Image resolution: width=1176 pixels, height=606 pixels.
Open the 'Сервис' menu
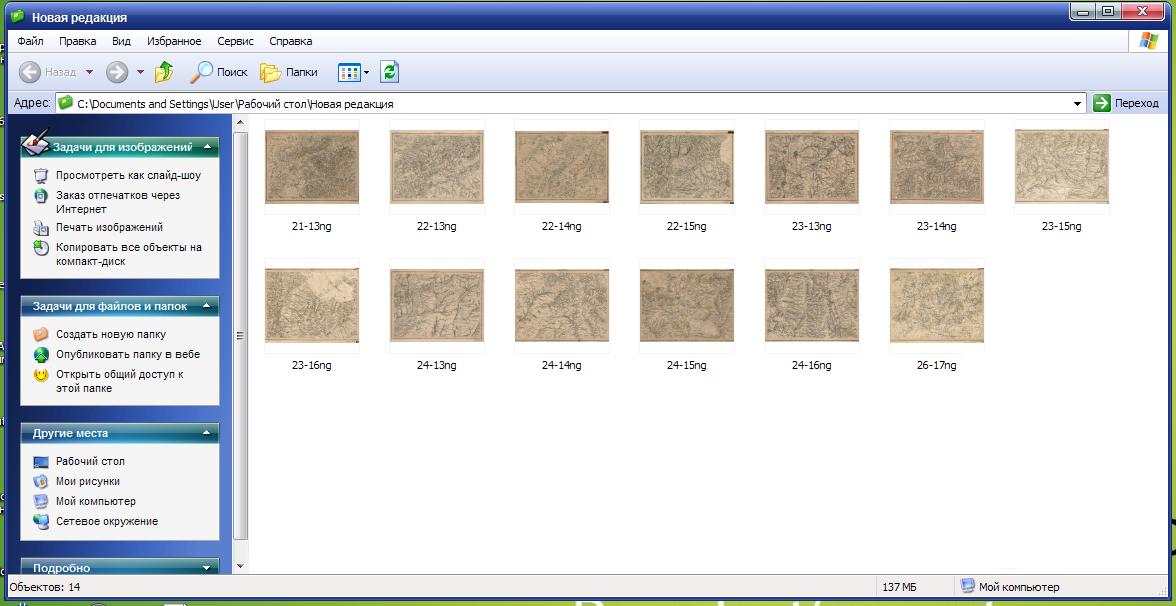click(235, 41)
